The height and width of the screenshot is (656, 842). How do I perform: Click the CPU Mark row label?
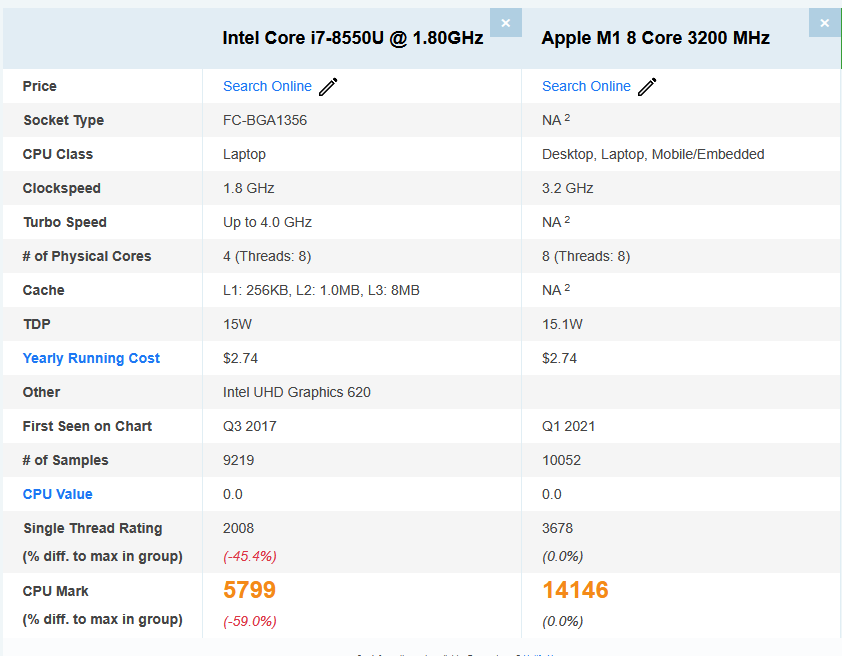click(55, 591)
